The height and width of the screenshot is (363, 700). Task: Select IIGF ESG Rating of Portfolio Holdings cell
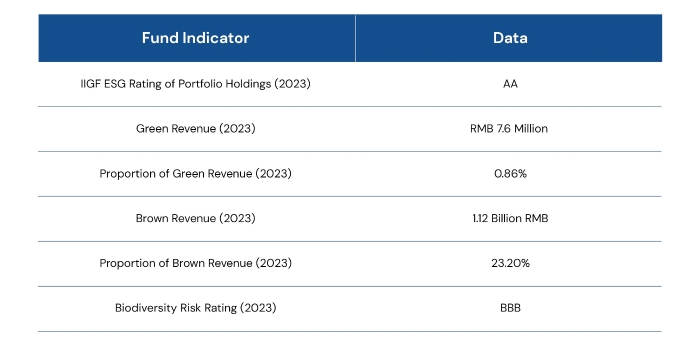[x=196, y=84]
